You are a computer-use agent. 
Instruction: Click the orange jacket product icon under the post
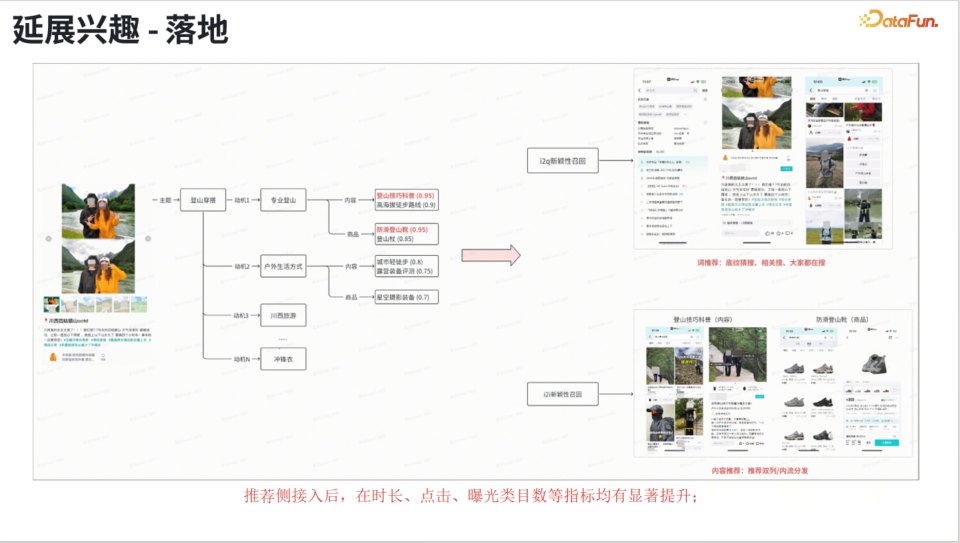pos(53,356)
